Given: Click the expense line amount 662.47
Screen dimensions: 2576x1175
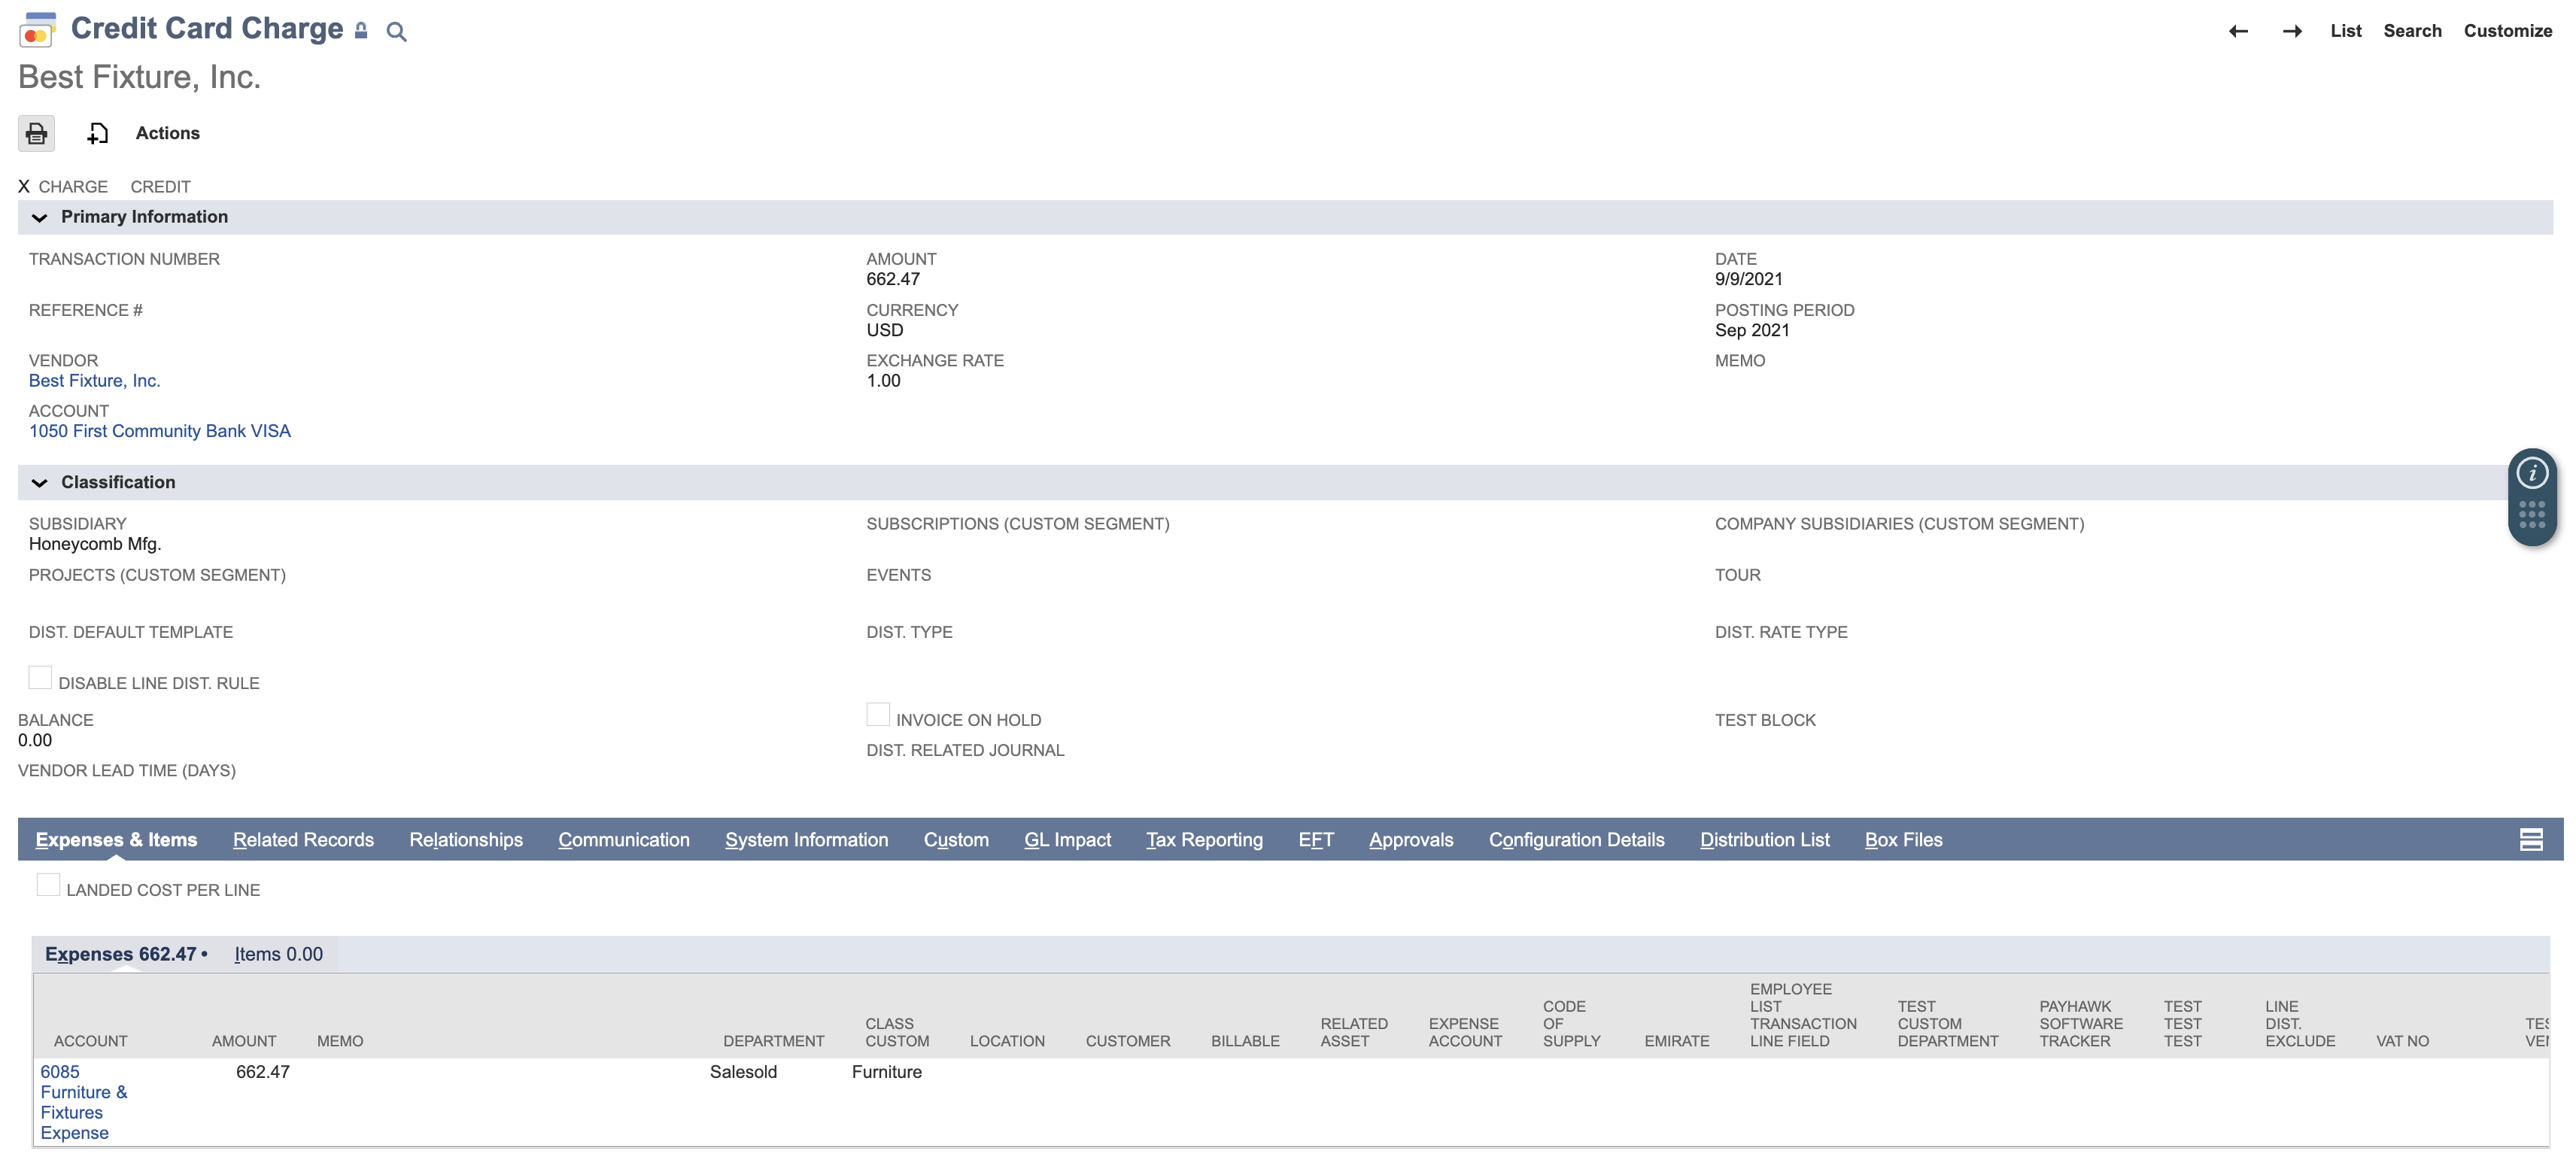Looking at the screenshot, I should [262, 1072].
